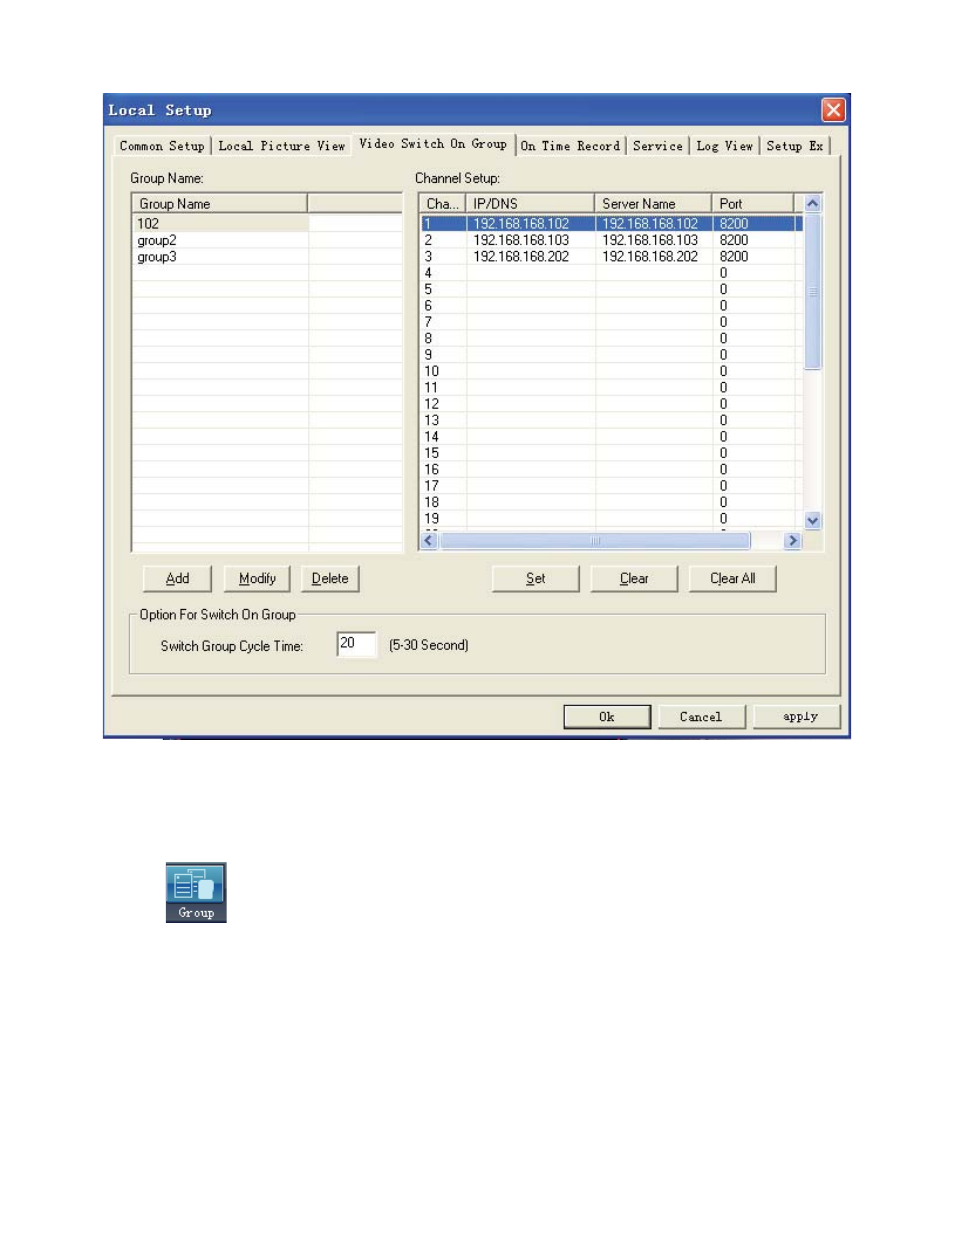
Task: Select channel 1 row IP 192.168.168.102
Action: tap(521, 224)
